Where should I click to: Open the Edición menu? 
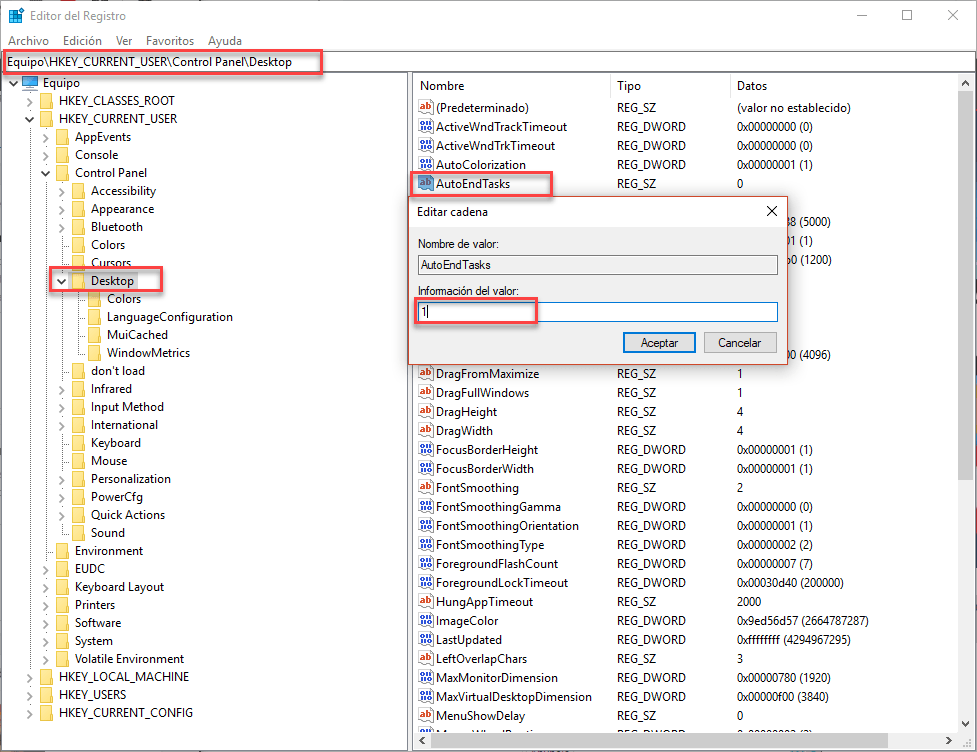[x=82, y=41]
